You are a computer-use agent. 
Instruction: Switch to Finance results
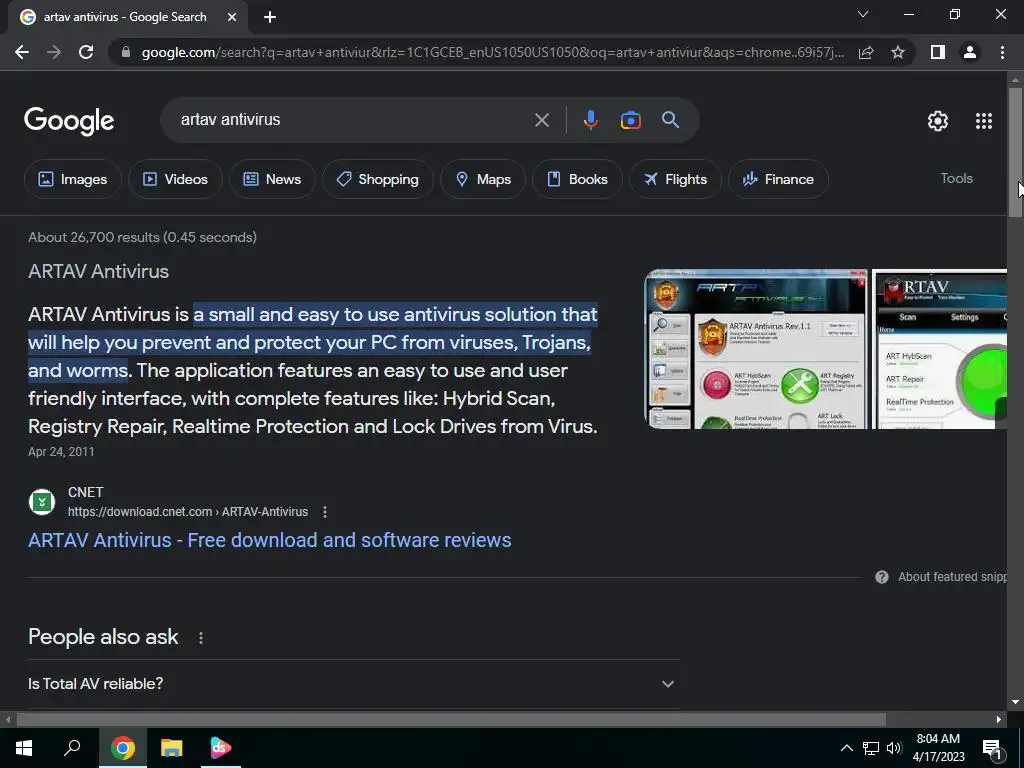point(778,179)
